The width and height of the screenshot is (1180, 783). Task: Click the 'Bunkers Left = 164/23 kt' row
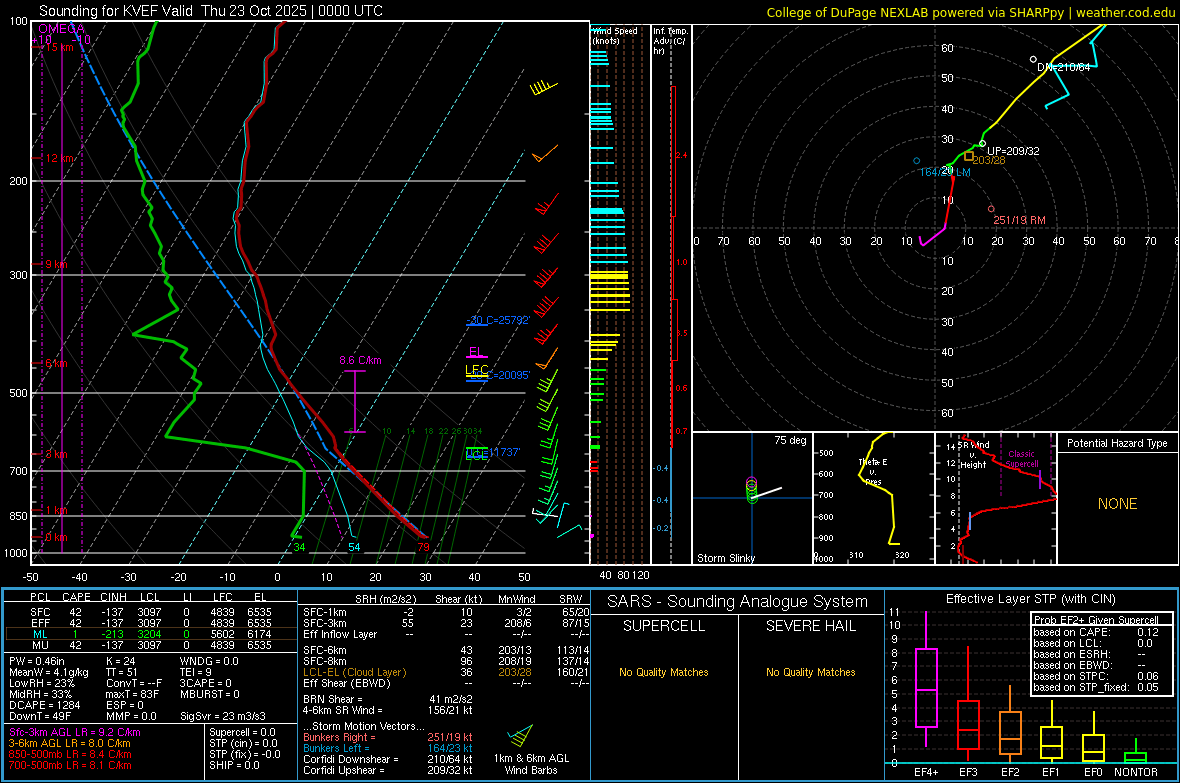point(388,748)
